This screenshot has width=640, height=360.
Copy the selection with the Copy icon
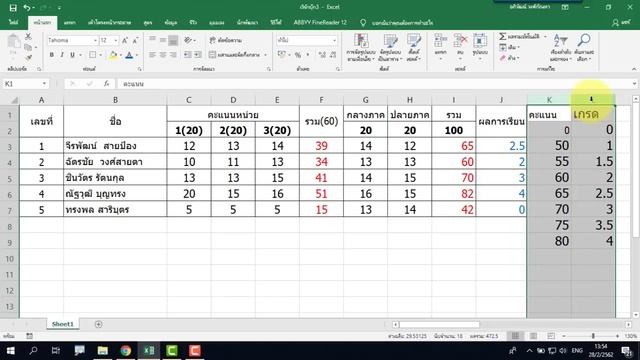click(28, 47)
